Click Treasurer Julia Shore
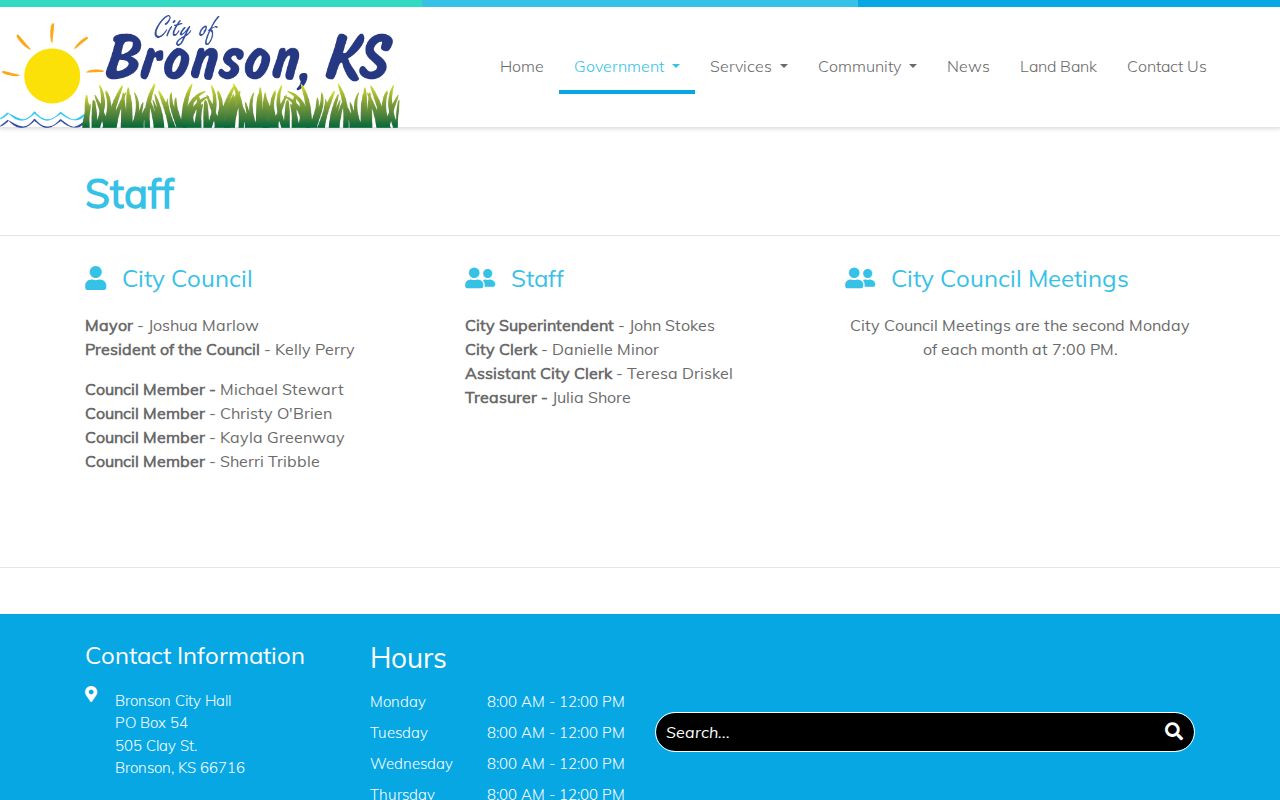Viewport: 1280px width, 800px height. click(548, 397)
